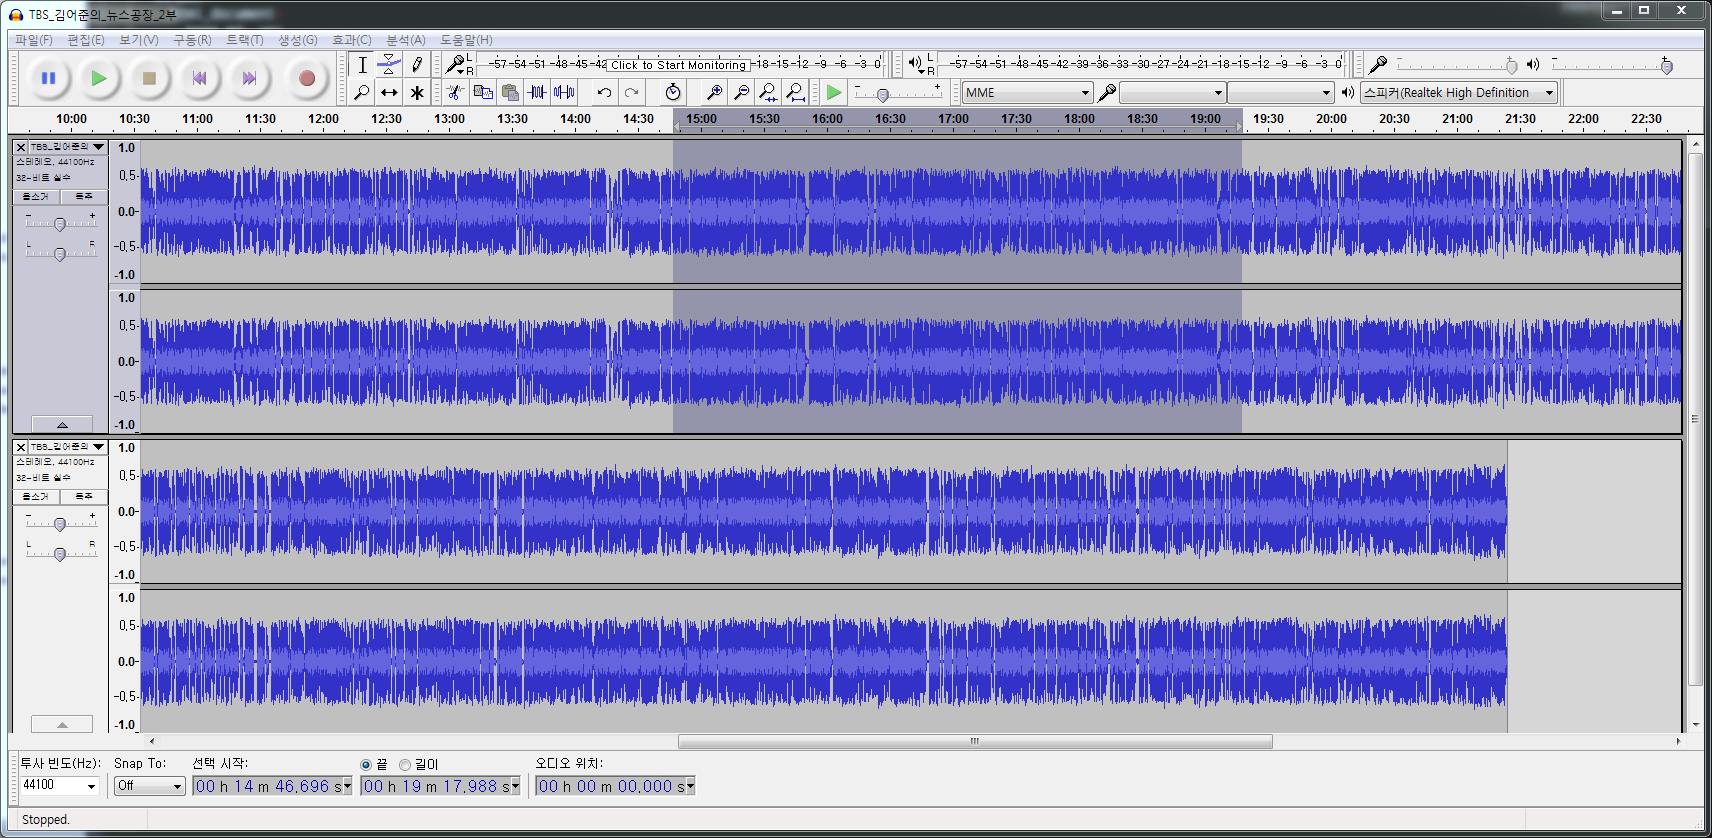Image resolution: width=1712 pixels, height=838 pixels.
Task: Click the Play-at-speed green arrow
Action: click(x=834, y=92)
